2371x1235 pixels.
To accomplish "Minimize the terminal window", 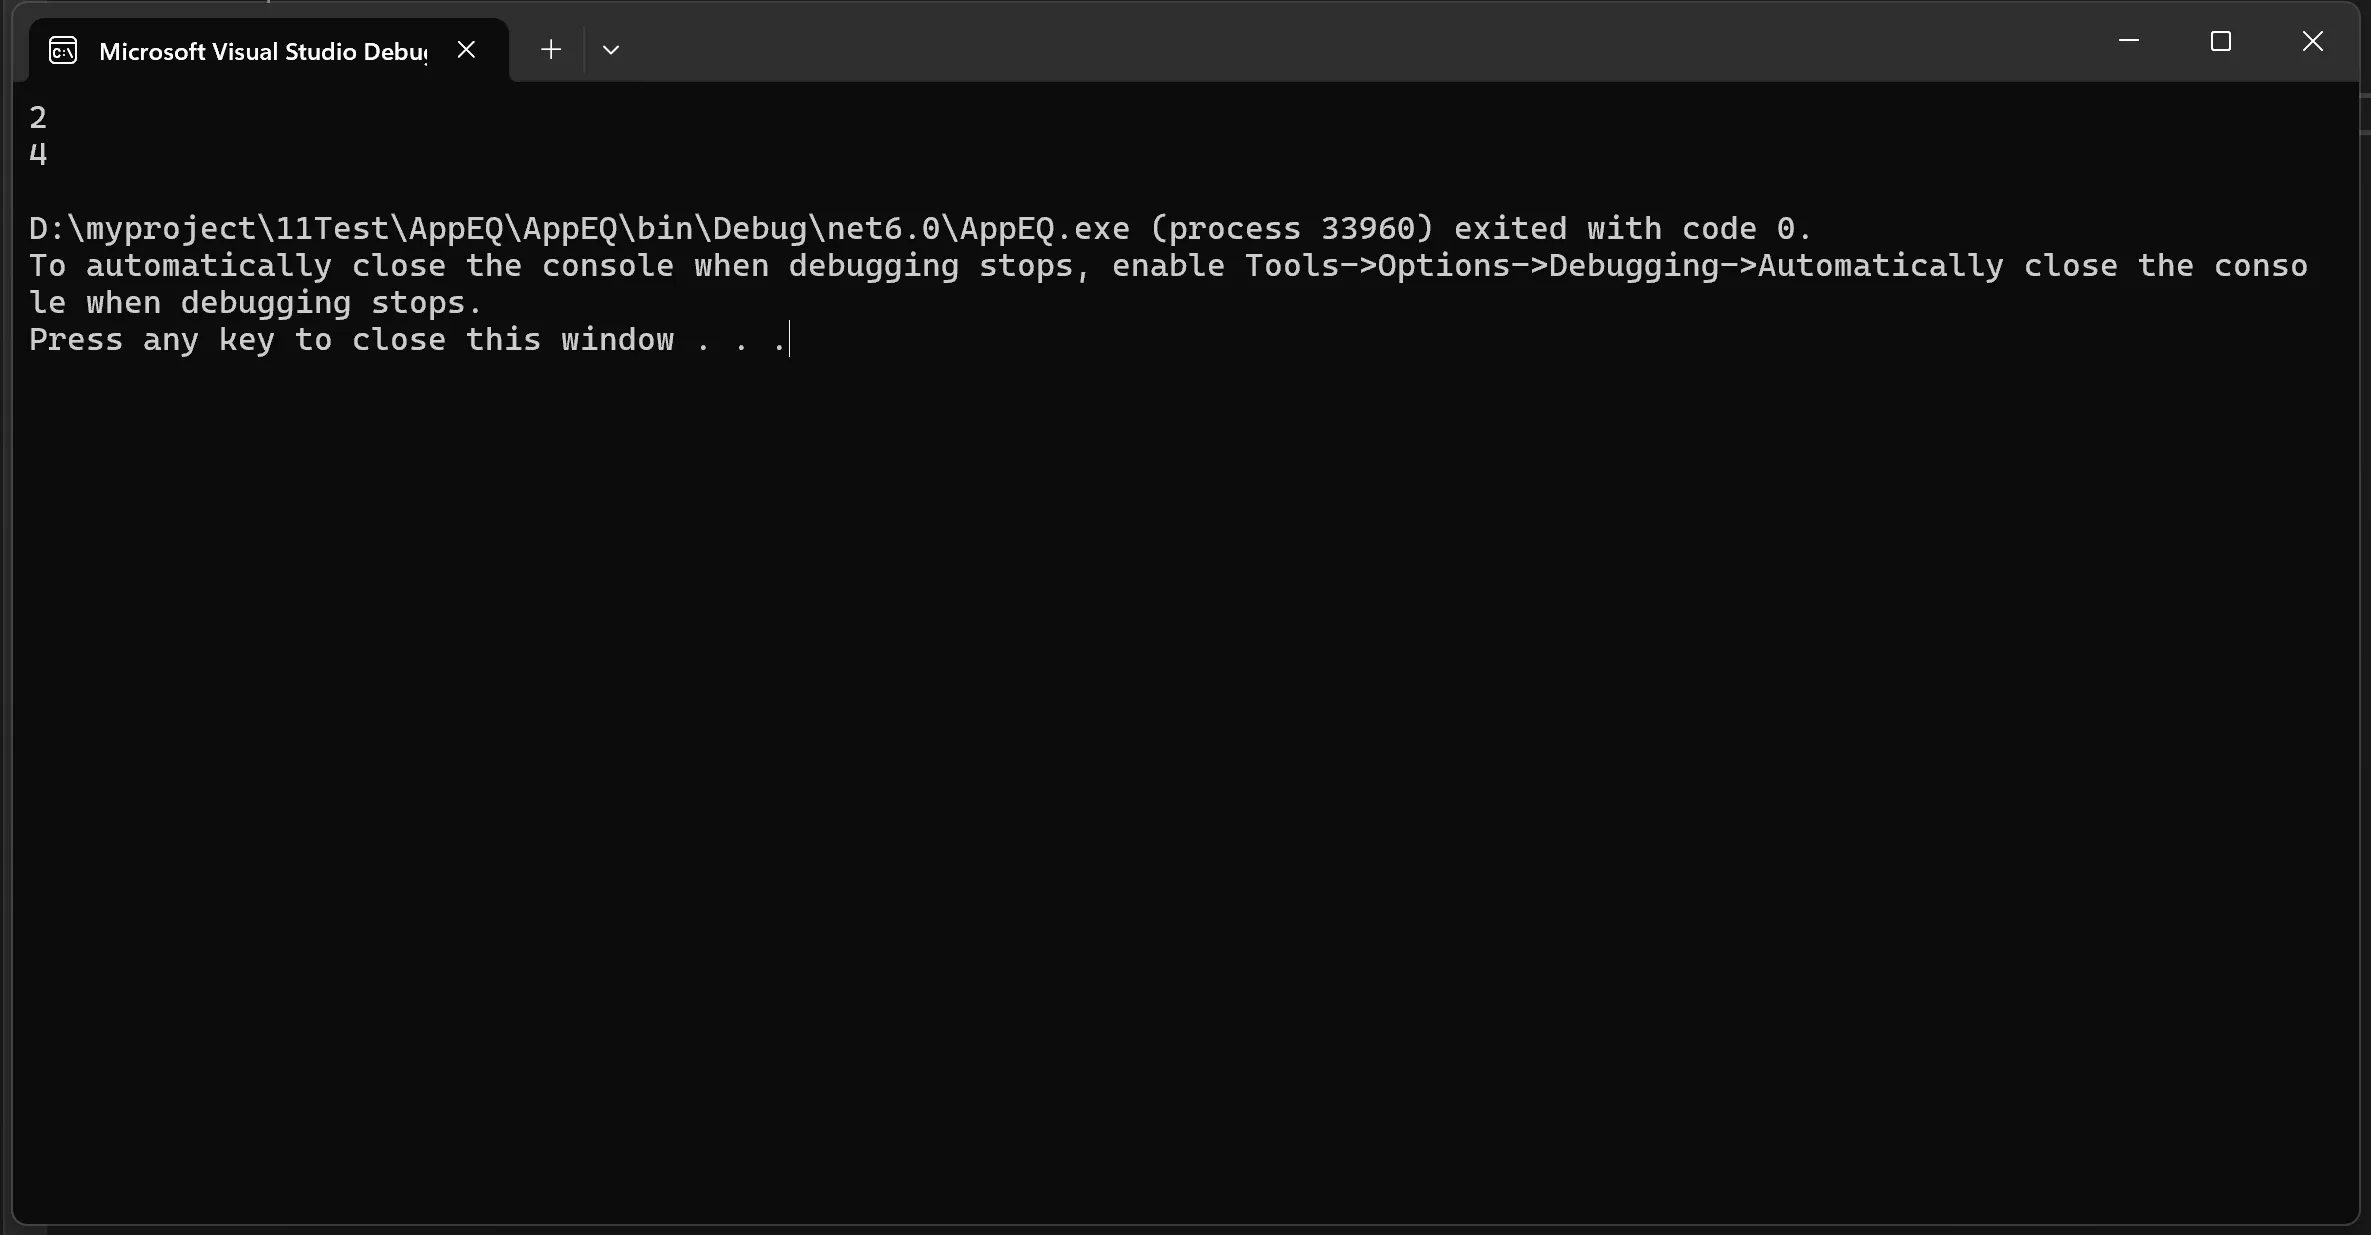I will (x=2128, y=41).
